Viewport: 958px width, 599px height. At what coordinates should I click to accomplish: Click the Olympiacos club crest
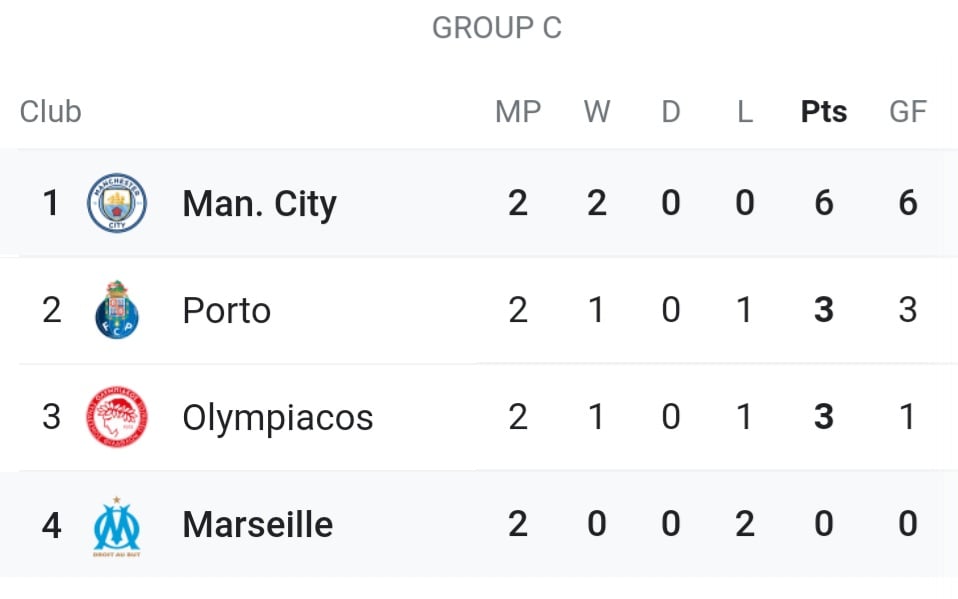tap(117, 417)
